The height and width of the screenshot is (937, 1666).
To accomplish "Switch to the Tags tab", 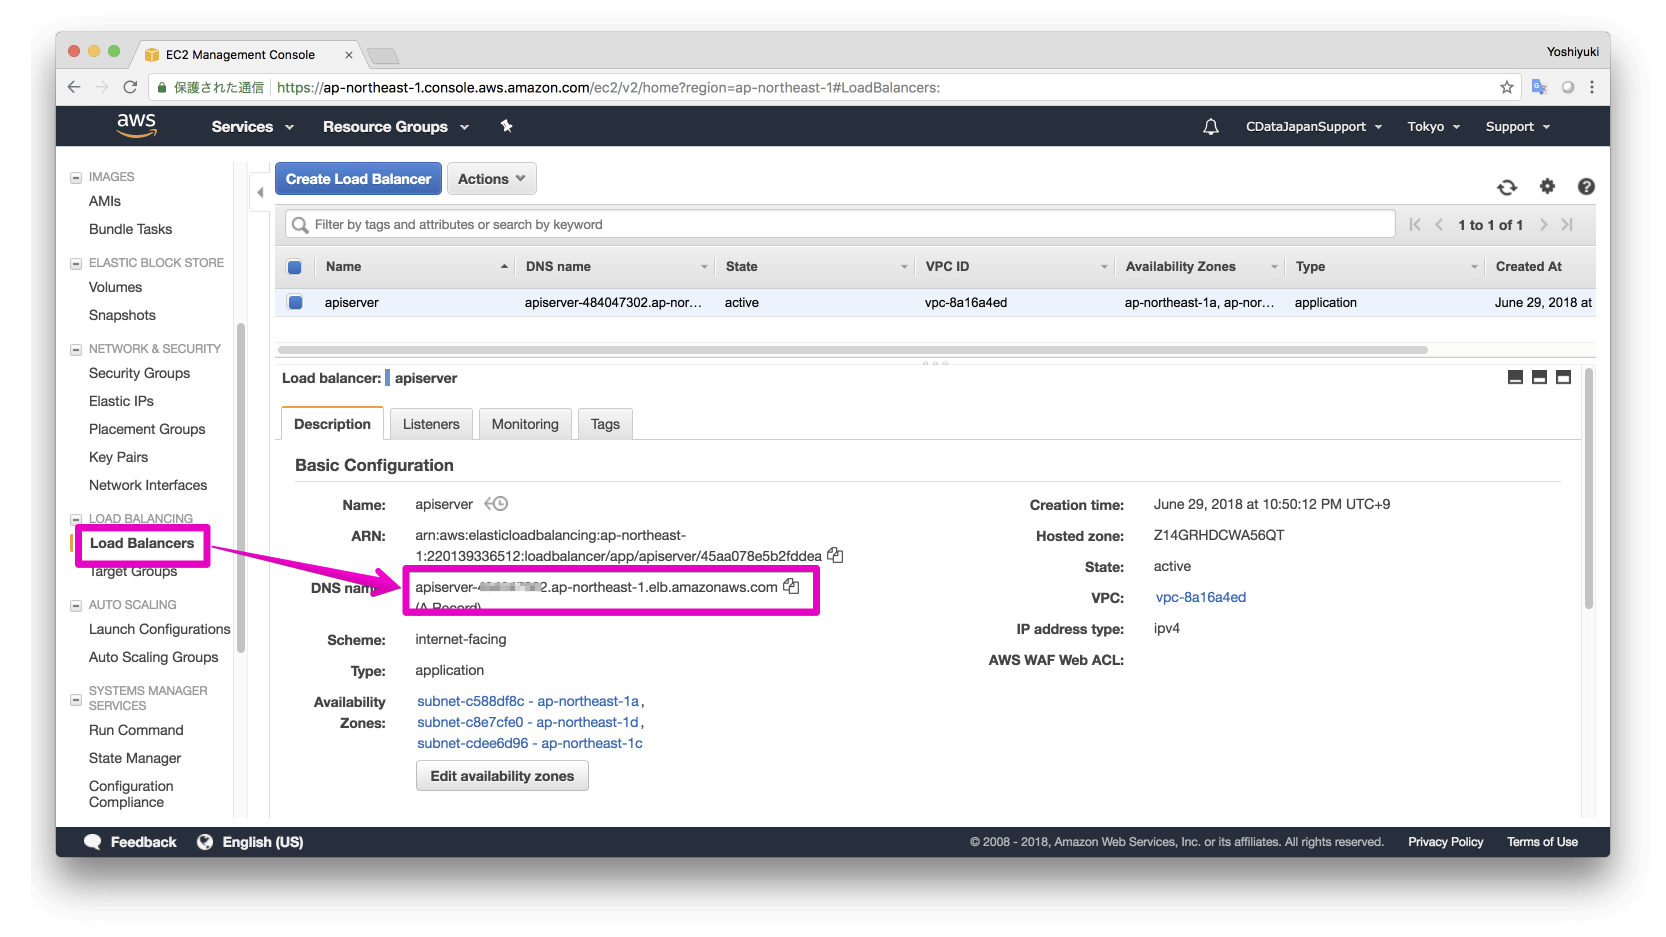I will click(605, 424).
